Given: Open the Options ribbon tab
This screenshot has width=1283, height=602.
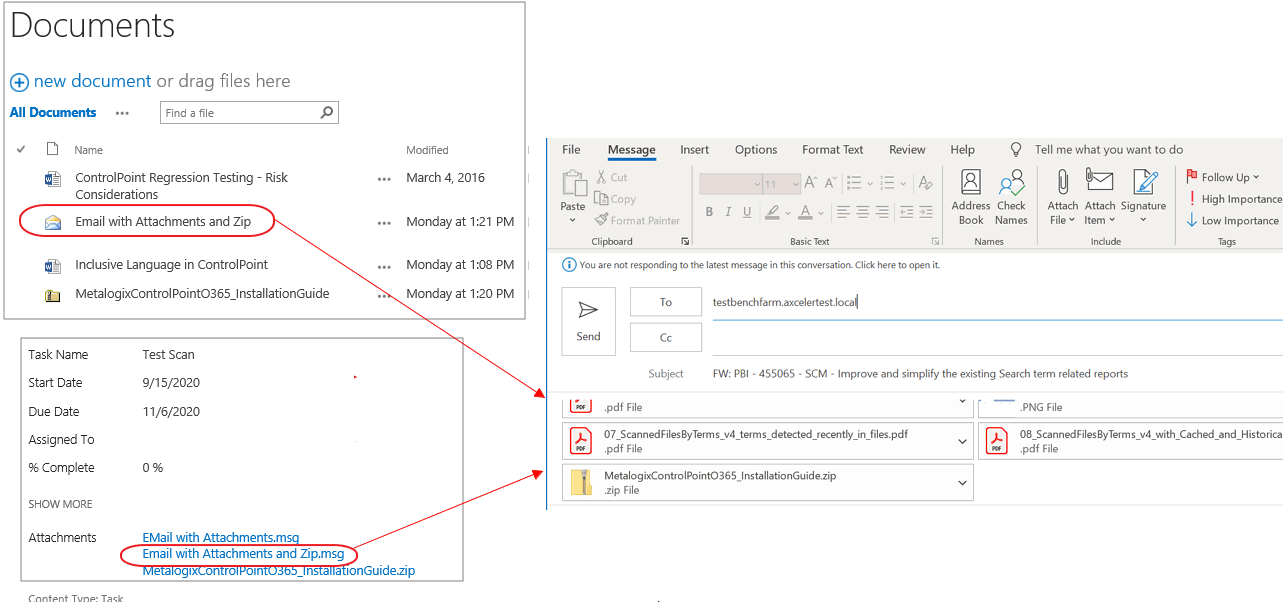Looking at the screenshot, I should (x=755, y=149).
